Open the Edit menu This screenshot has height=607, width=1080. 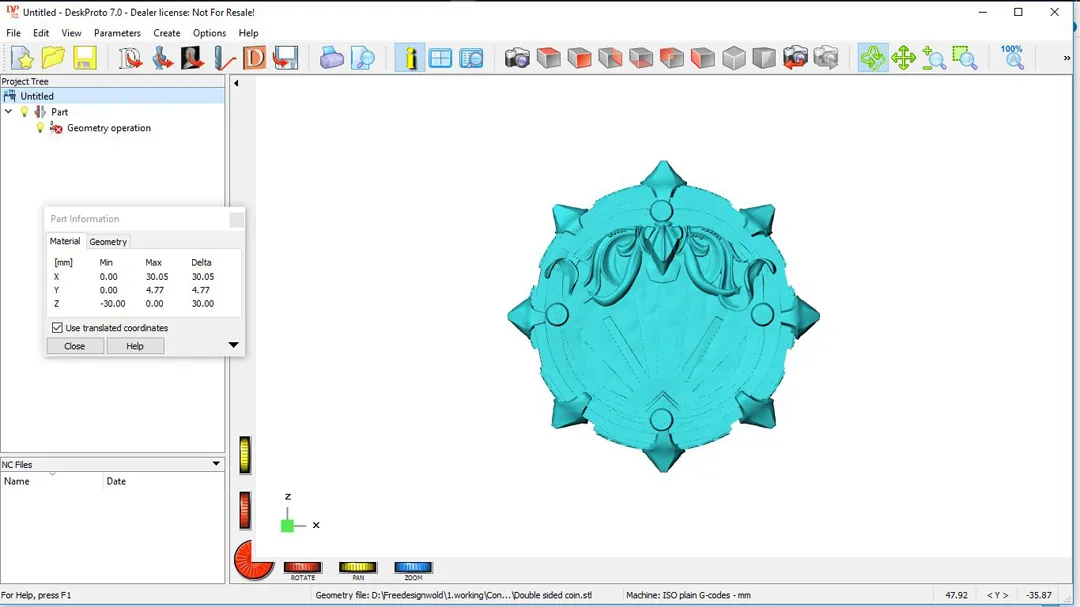pos(41,33)
